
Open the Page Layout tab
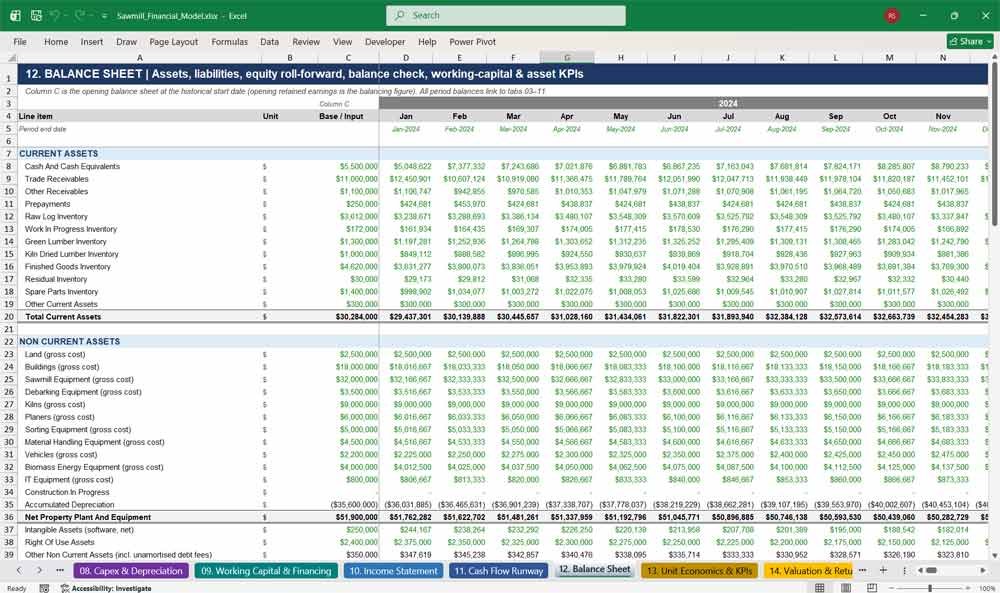(x=173, y=41)
